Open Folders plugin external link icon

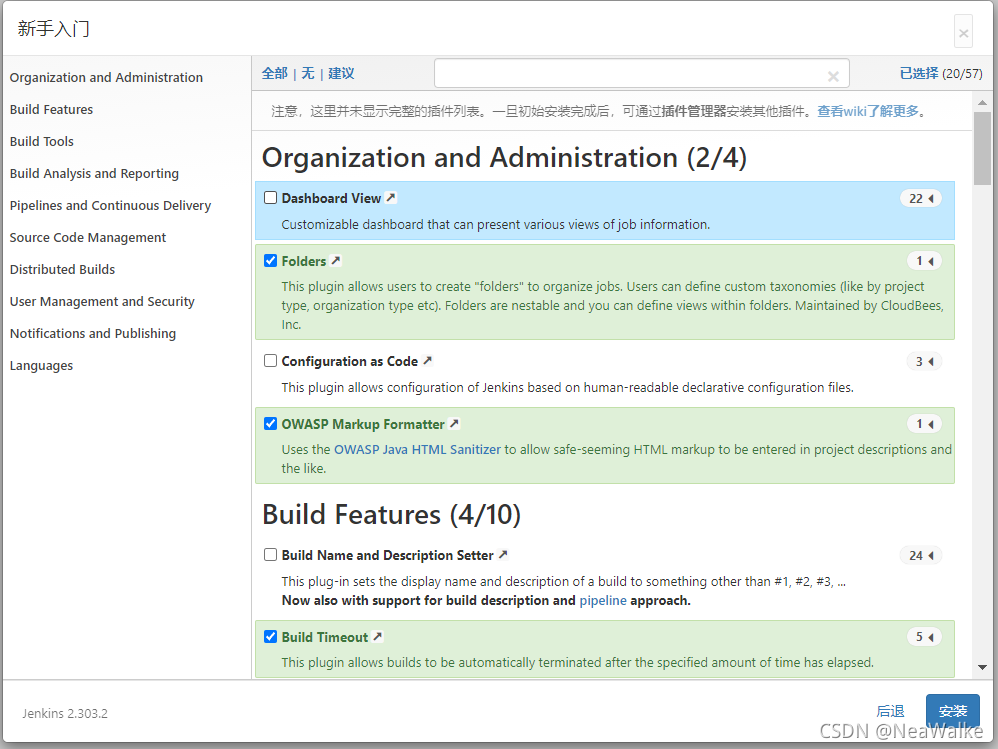[336, 260]
